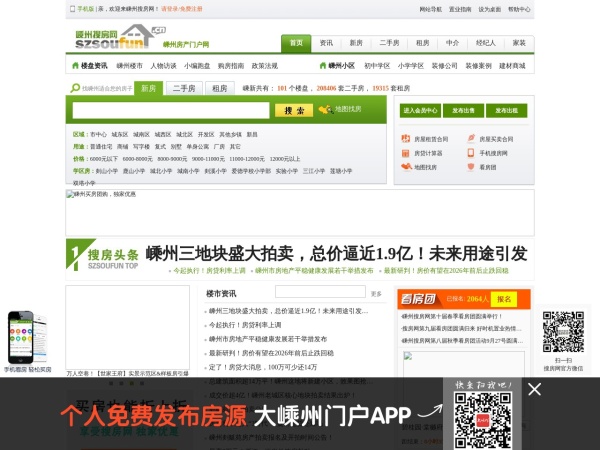
Task: Filter by price 12000元以上
Action: tap(285, 159)
